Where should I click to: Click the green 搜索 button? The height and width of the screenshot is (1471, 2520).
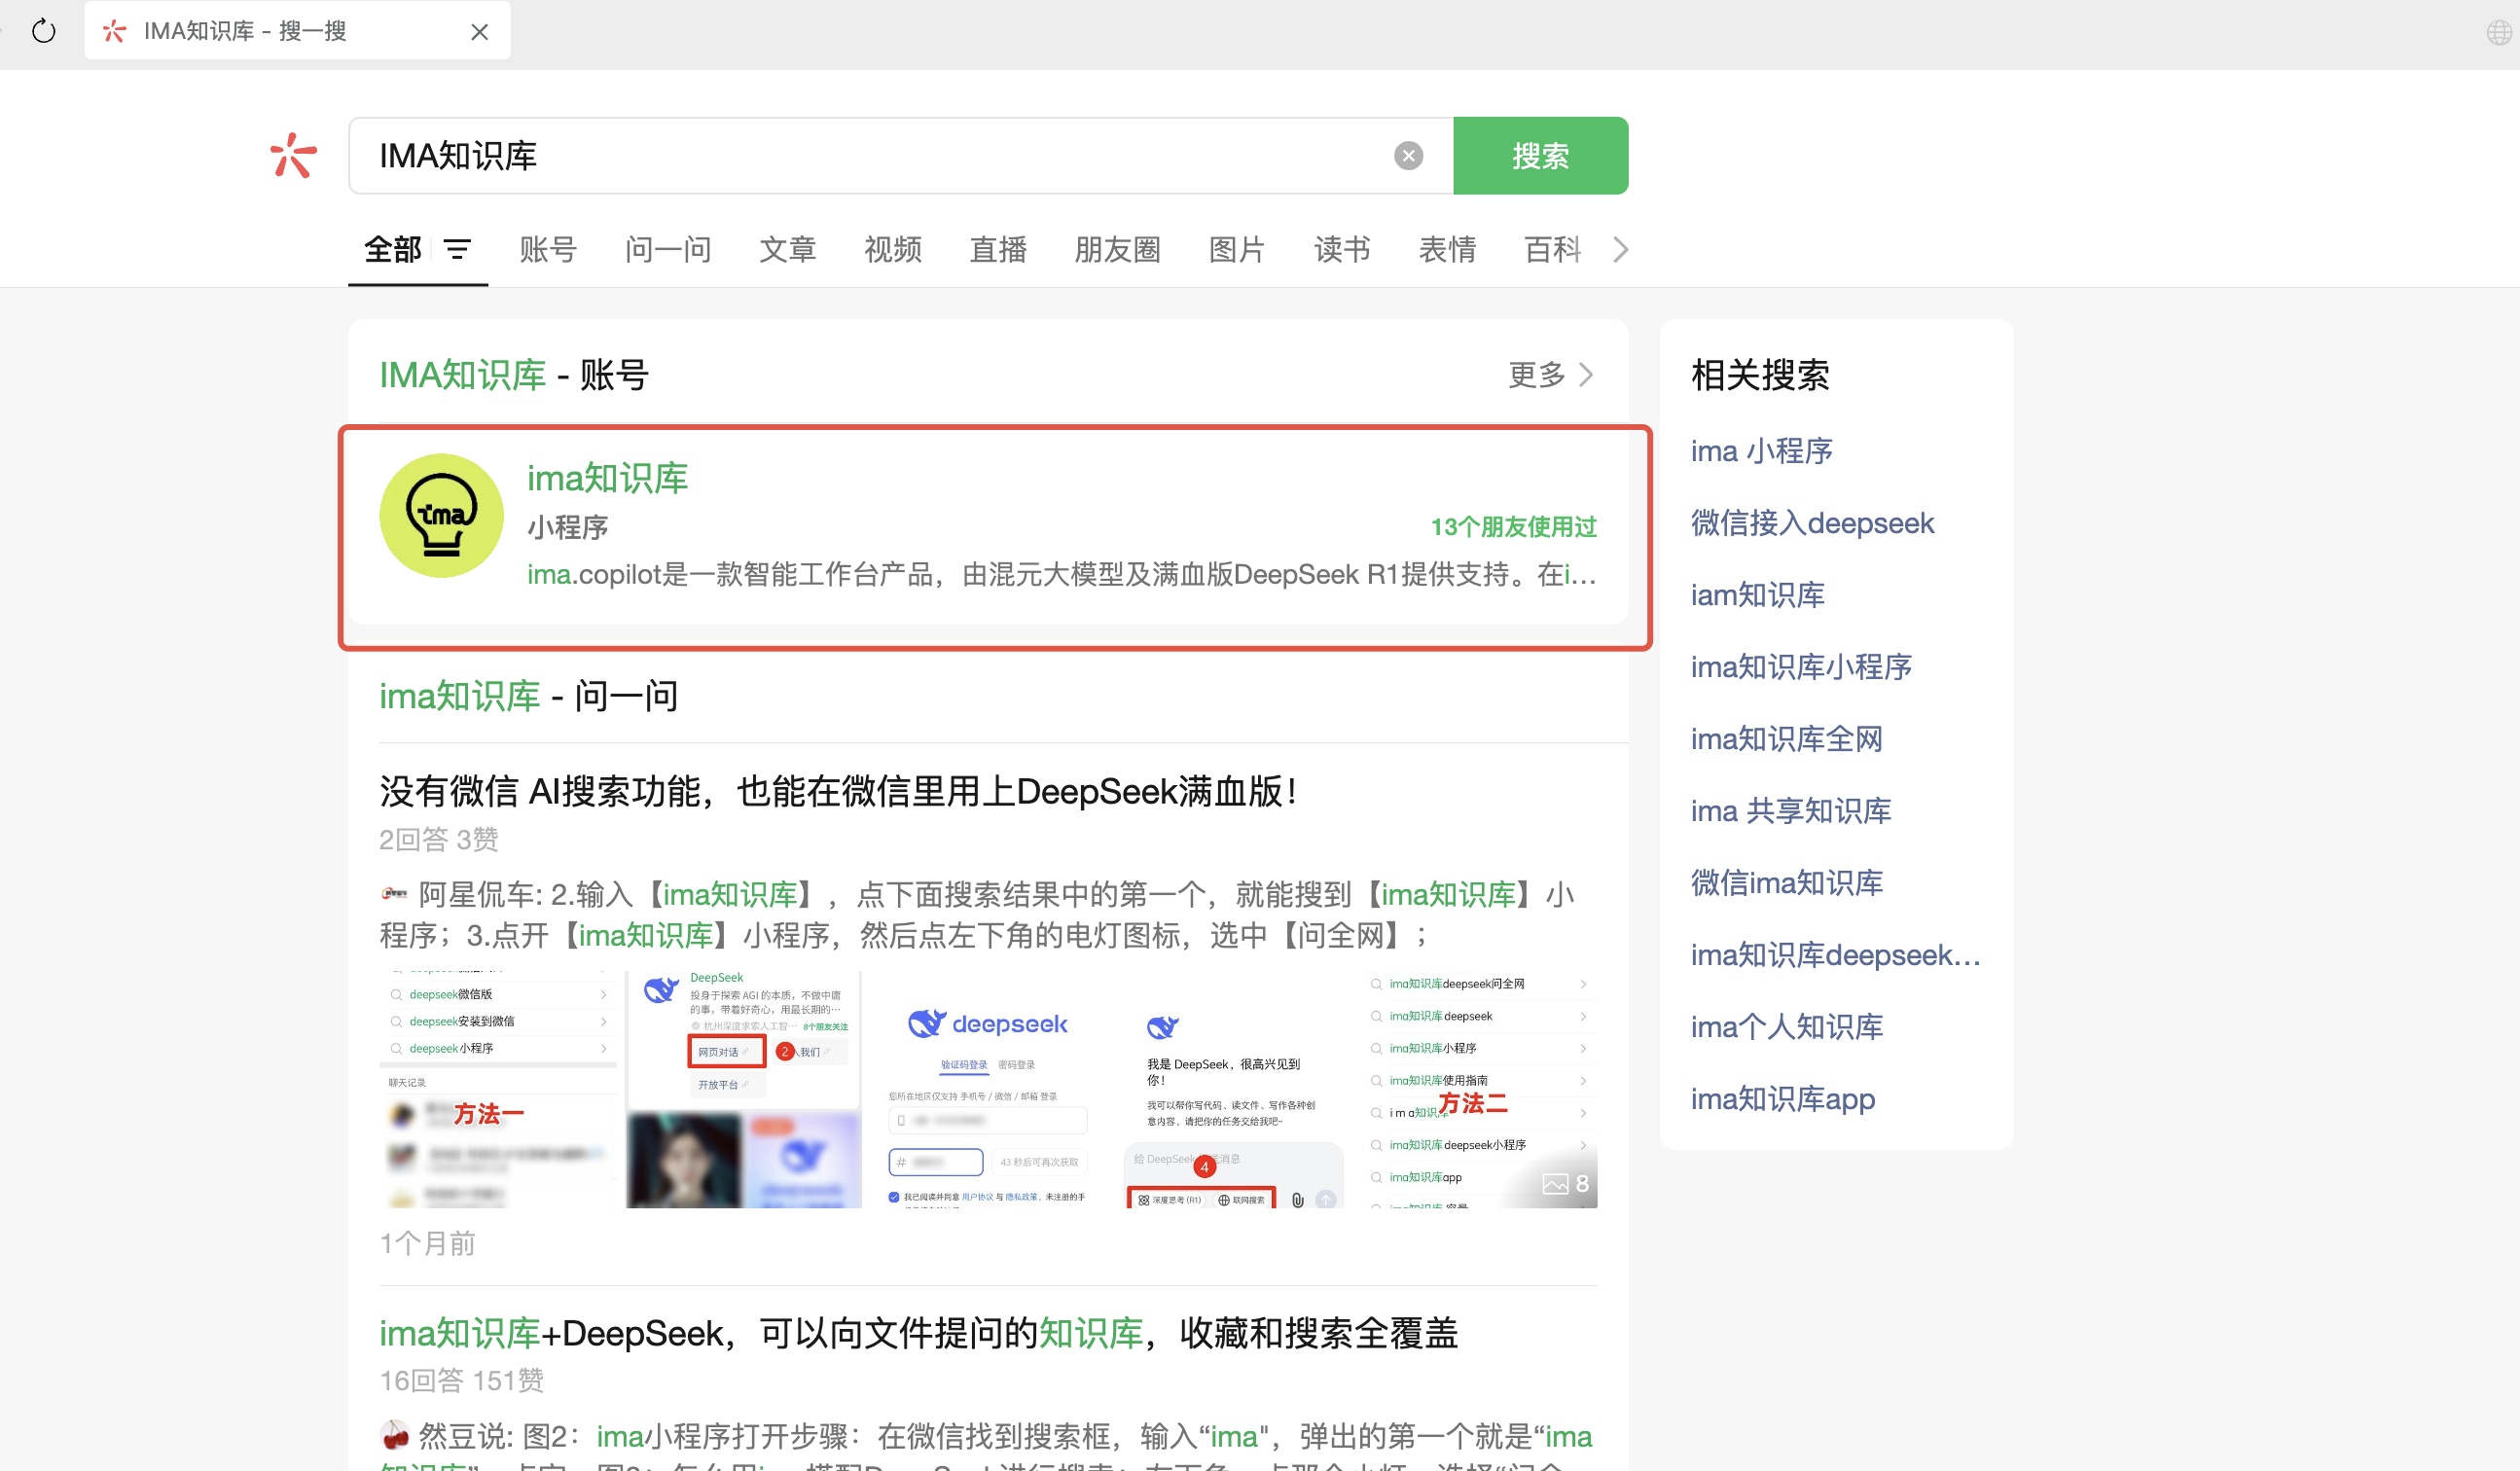point(1540,156)
